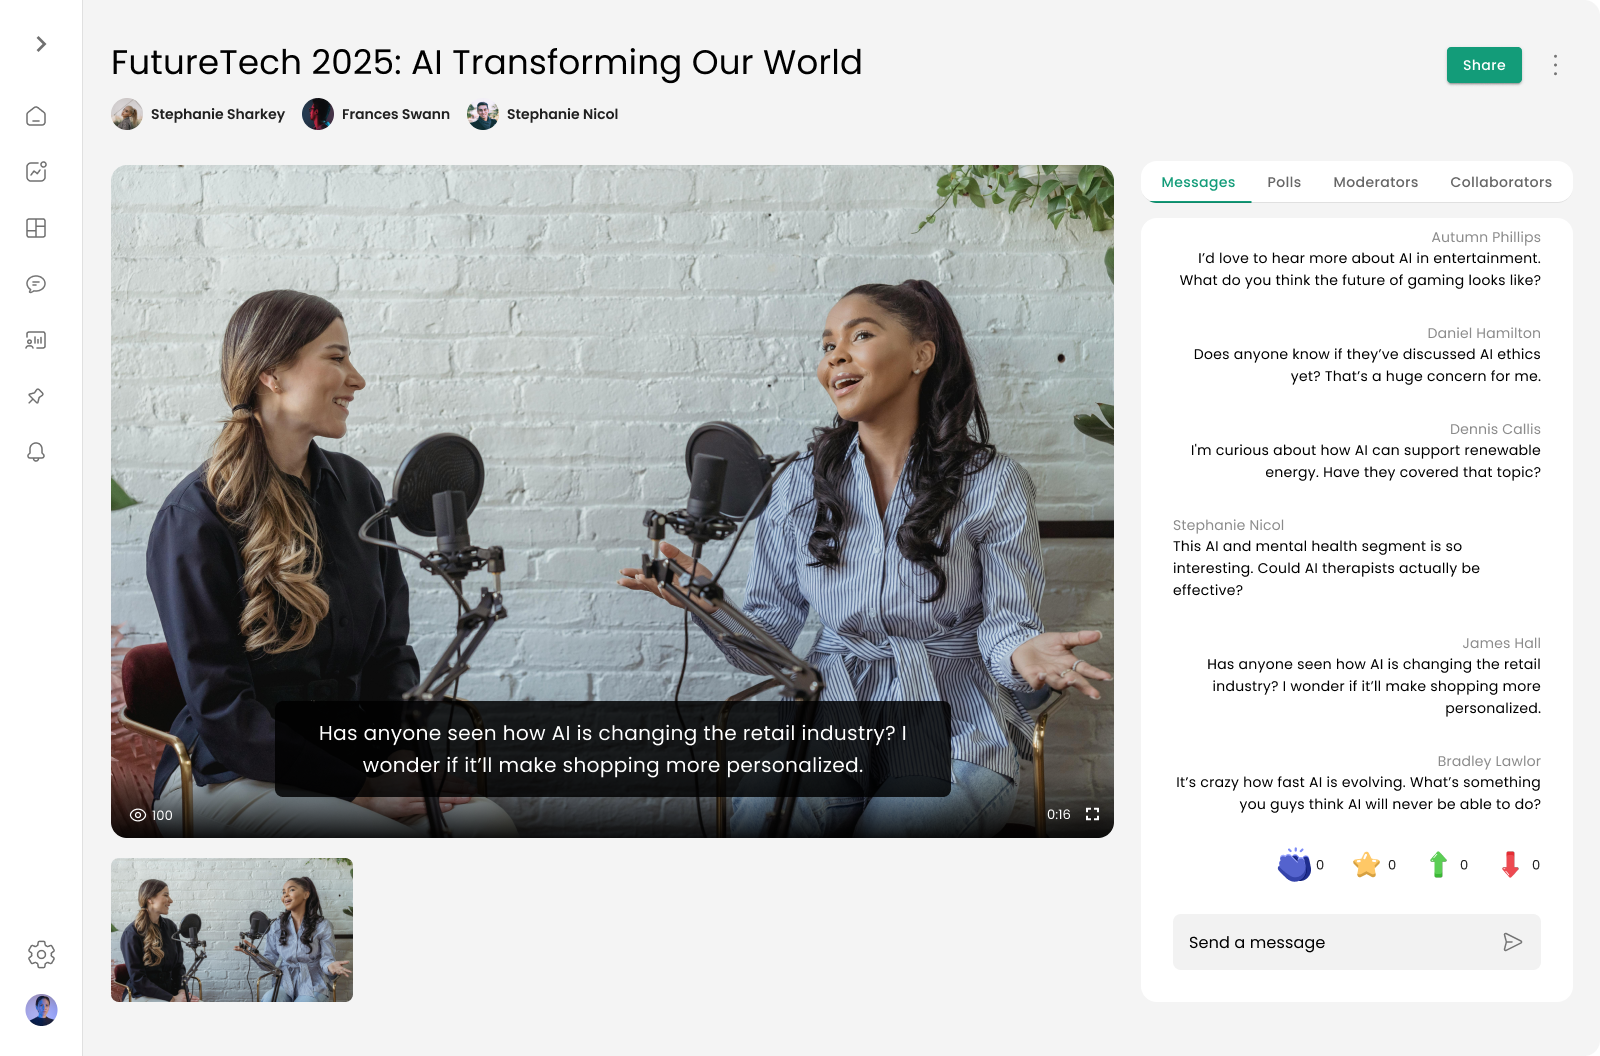Image resolution: width=1600 pixels, height=1056 pixels.
Task: Open the analytics chart icon in sidebar
Action: 36,172
